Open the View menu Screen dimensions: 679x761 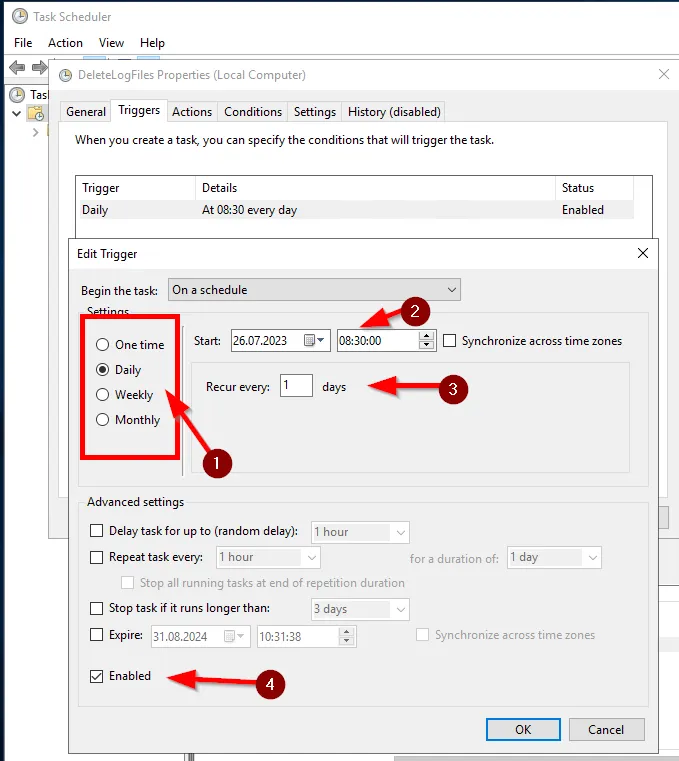click(x=111, y=43)
